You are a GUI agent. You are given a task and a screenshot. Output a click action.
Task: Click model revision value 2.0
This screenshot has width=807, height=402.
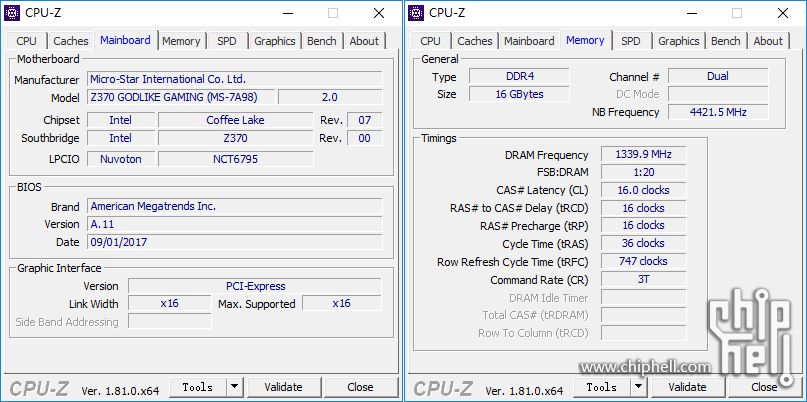330,97
